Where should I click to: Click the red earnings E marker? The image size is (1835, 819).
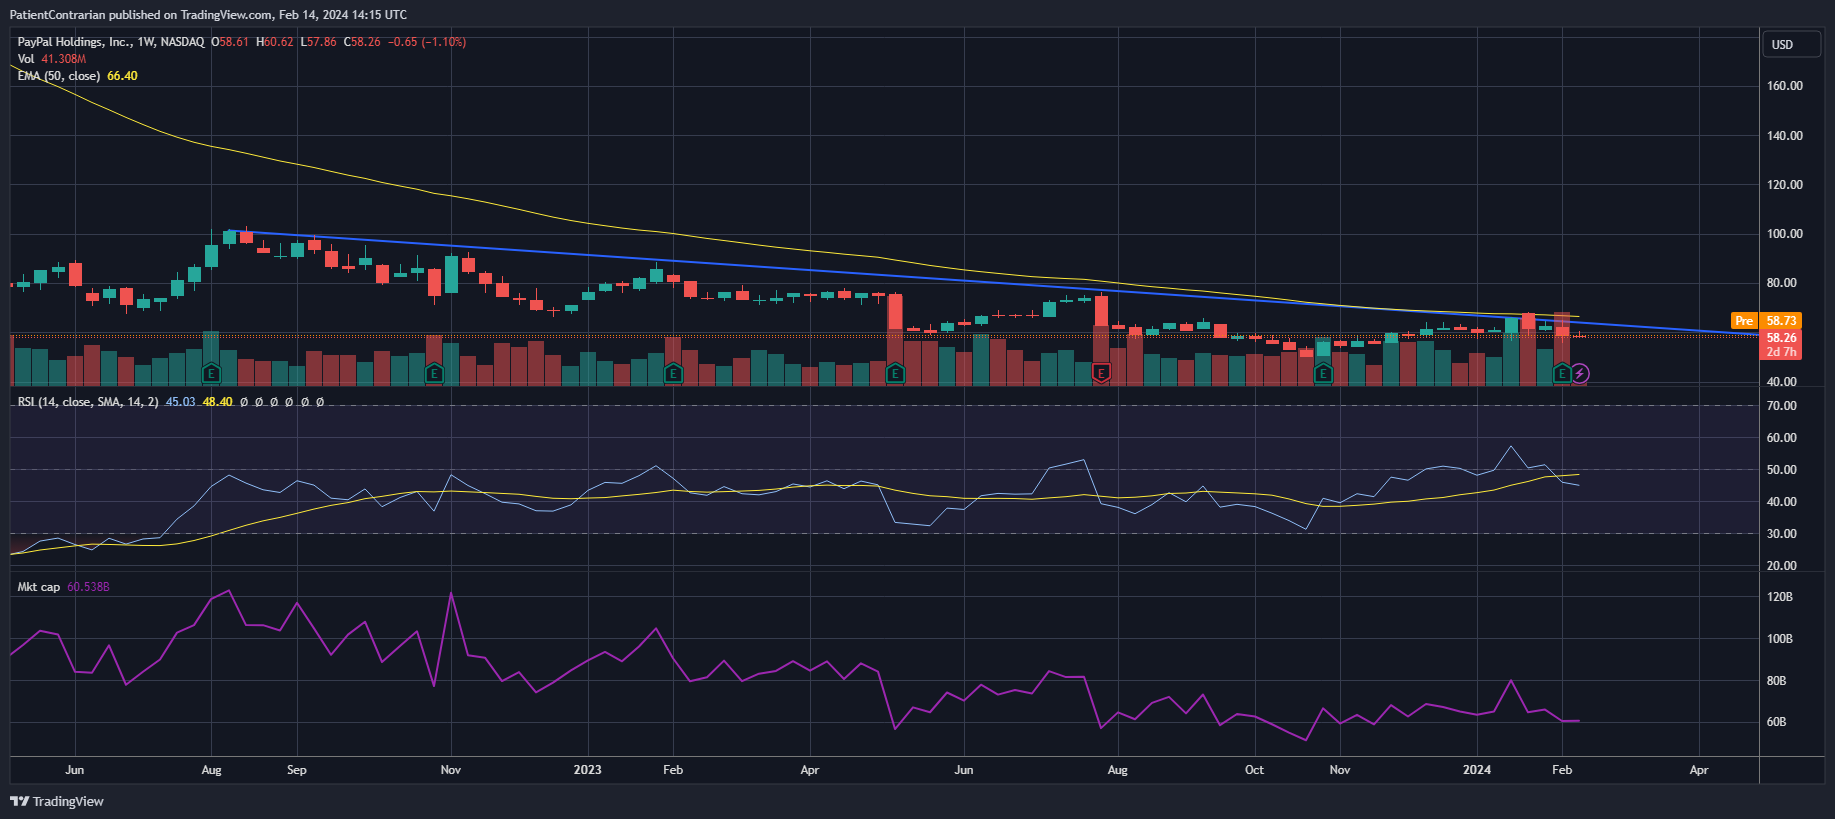1101,374
